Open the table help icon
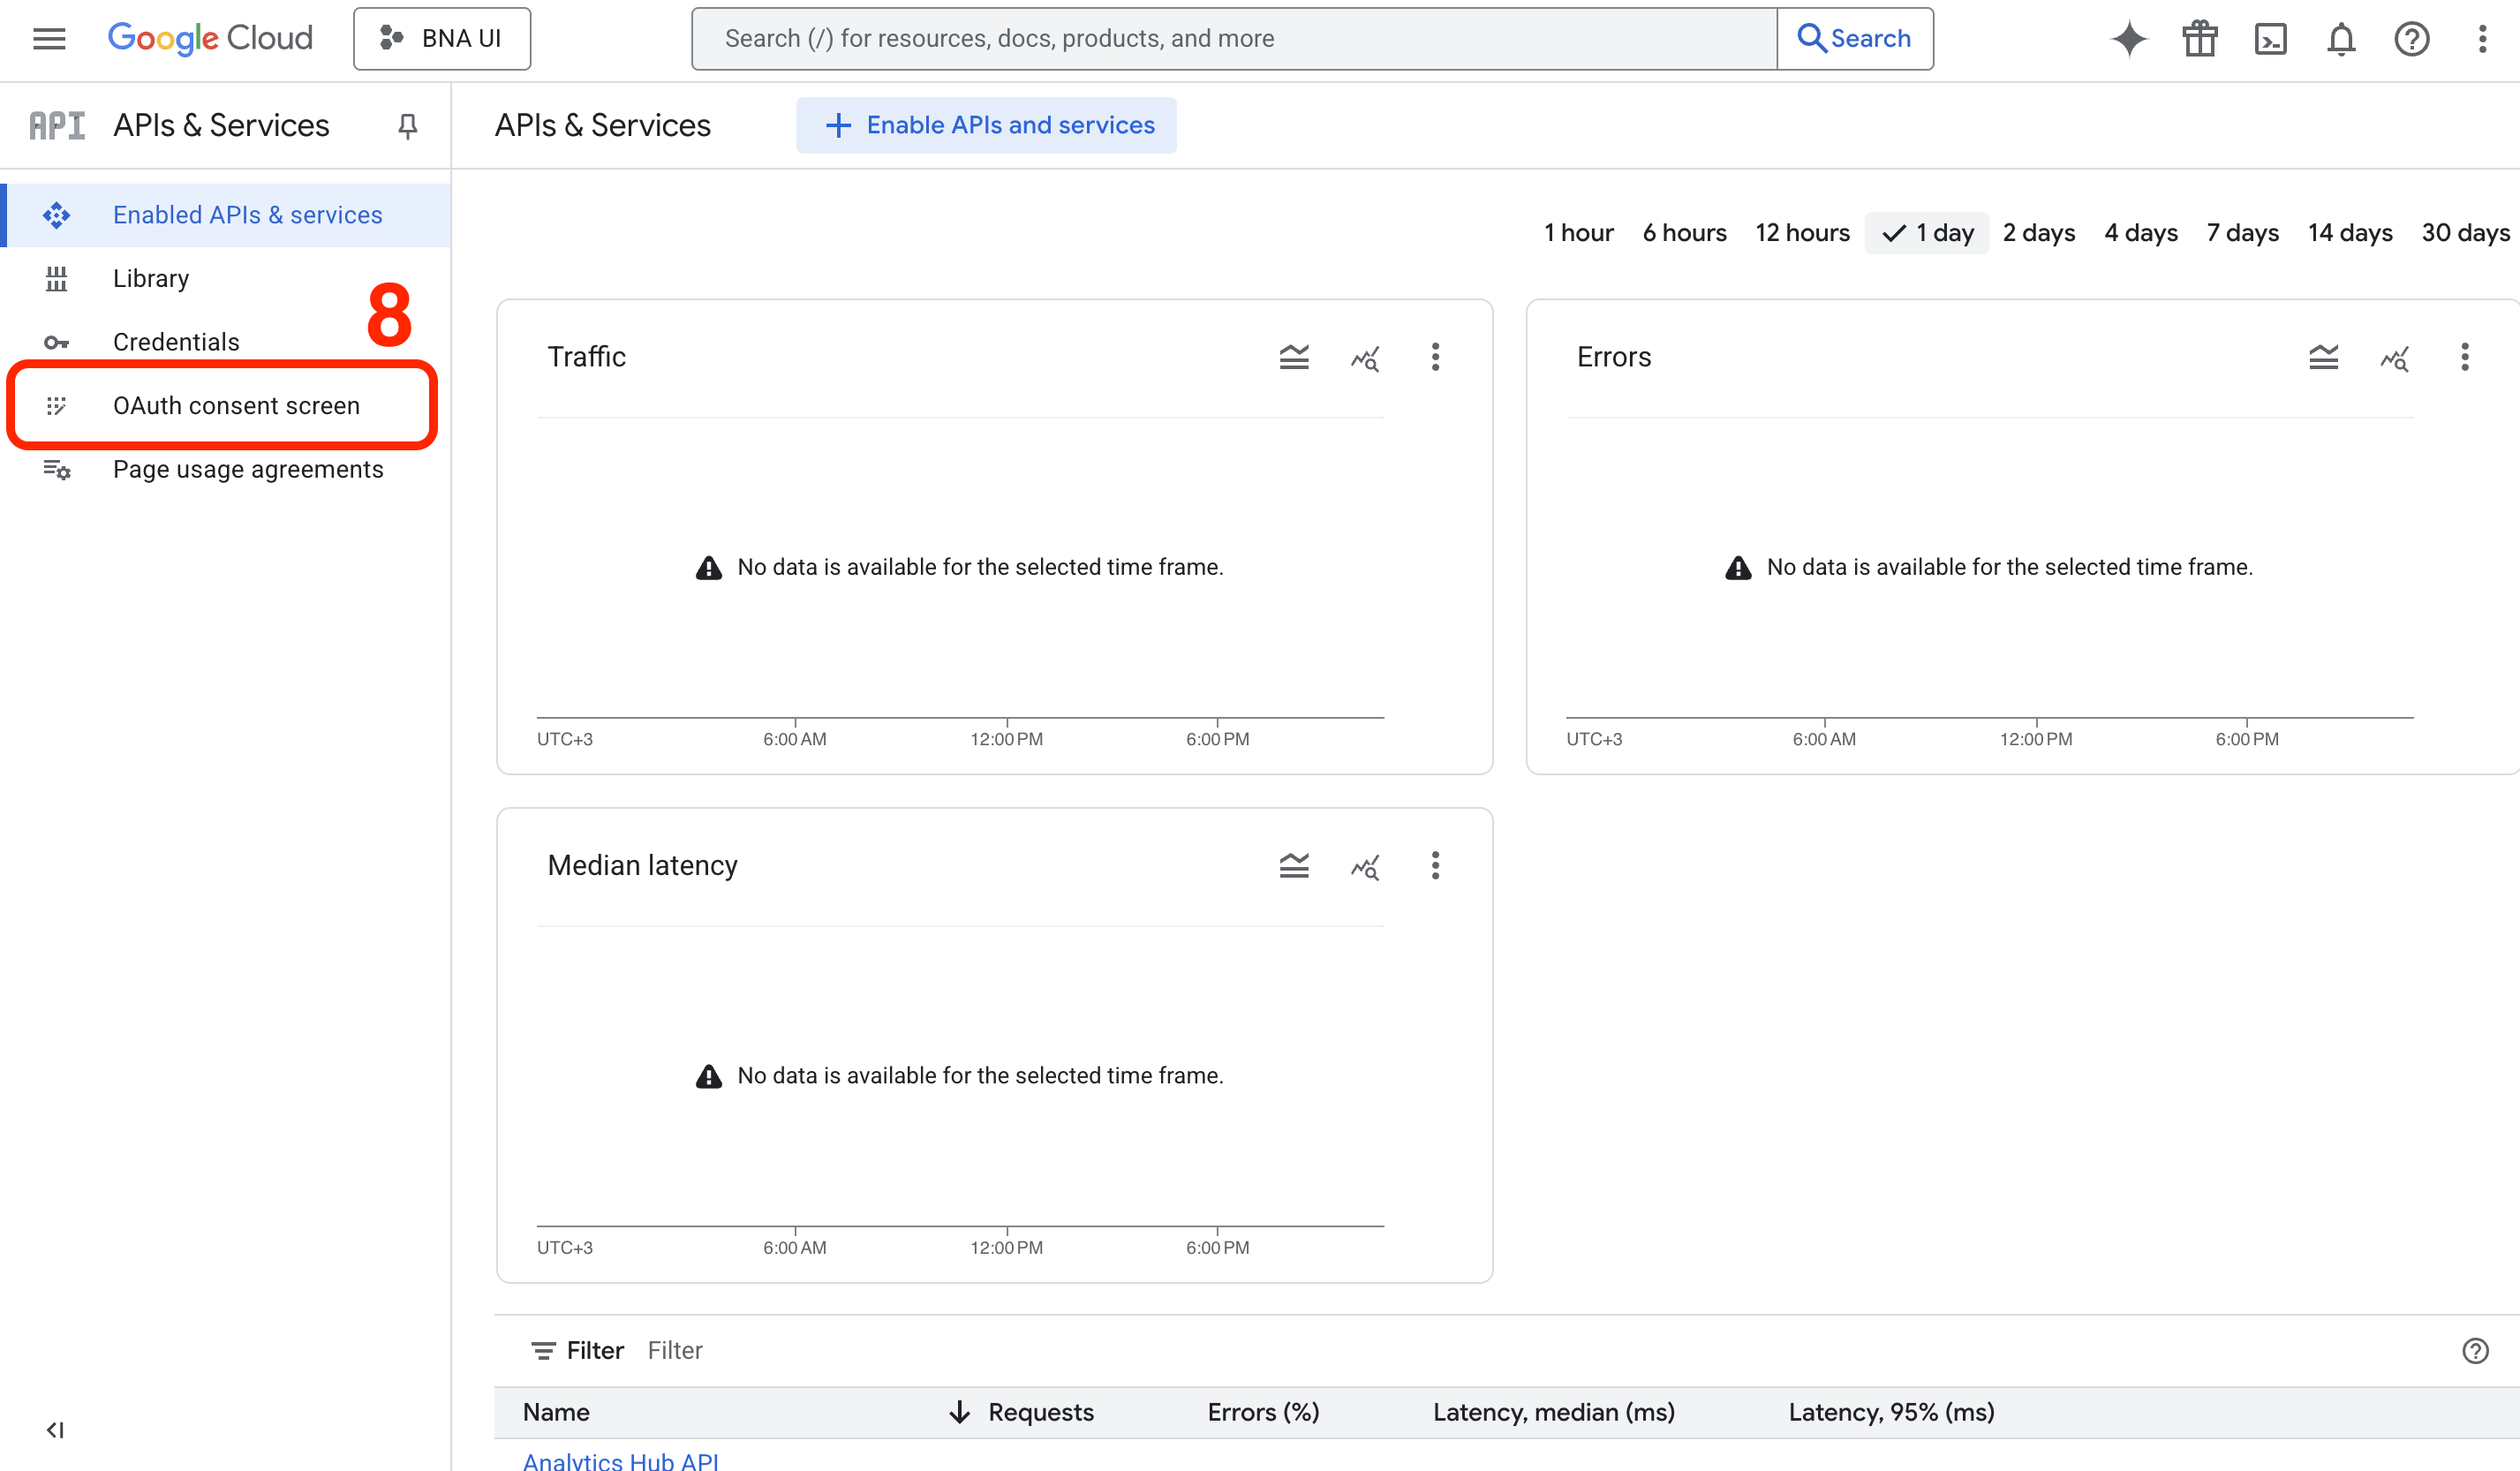Image resolution: width=2520 pixels, height=1471 pixels. 2475,1351
